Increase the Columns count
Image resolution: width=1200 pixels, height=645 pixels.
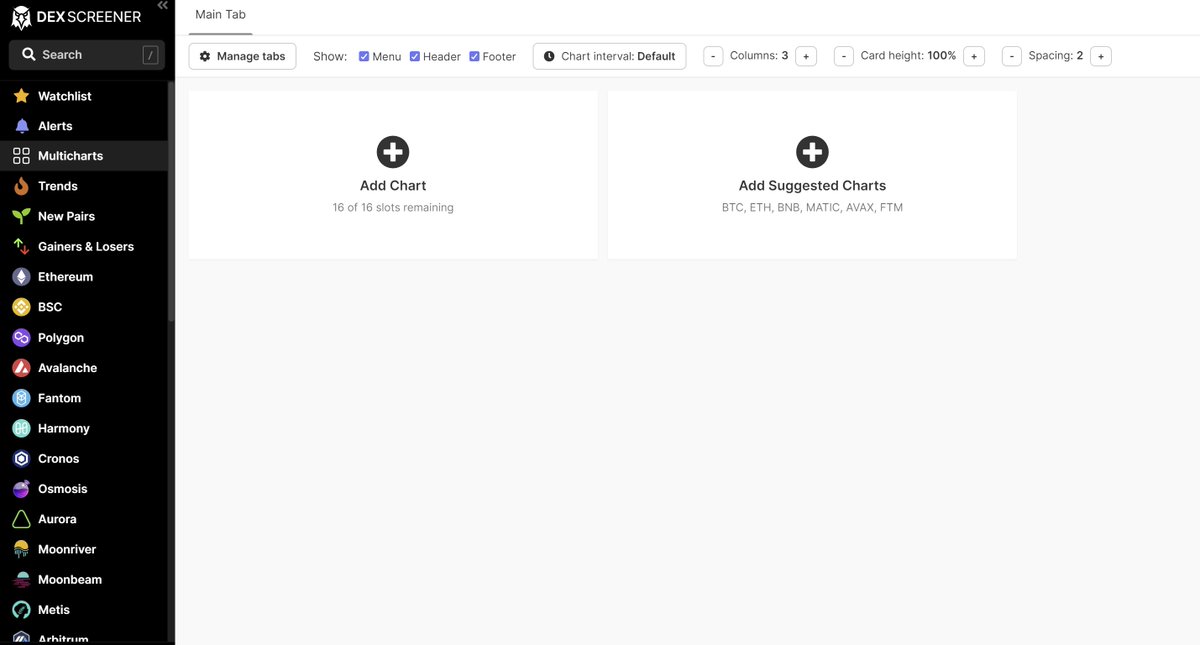pyautogui.click(x=806, y=56)
